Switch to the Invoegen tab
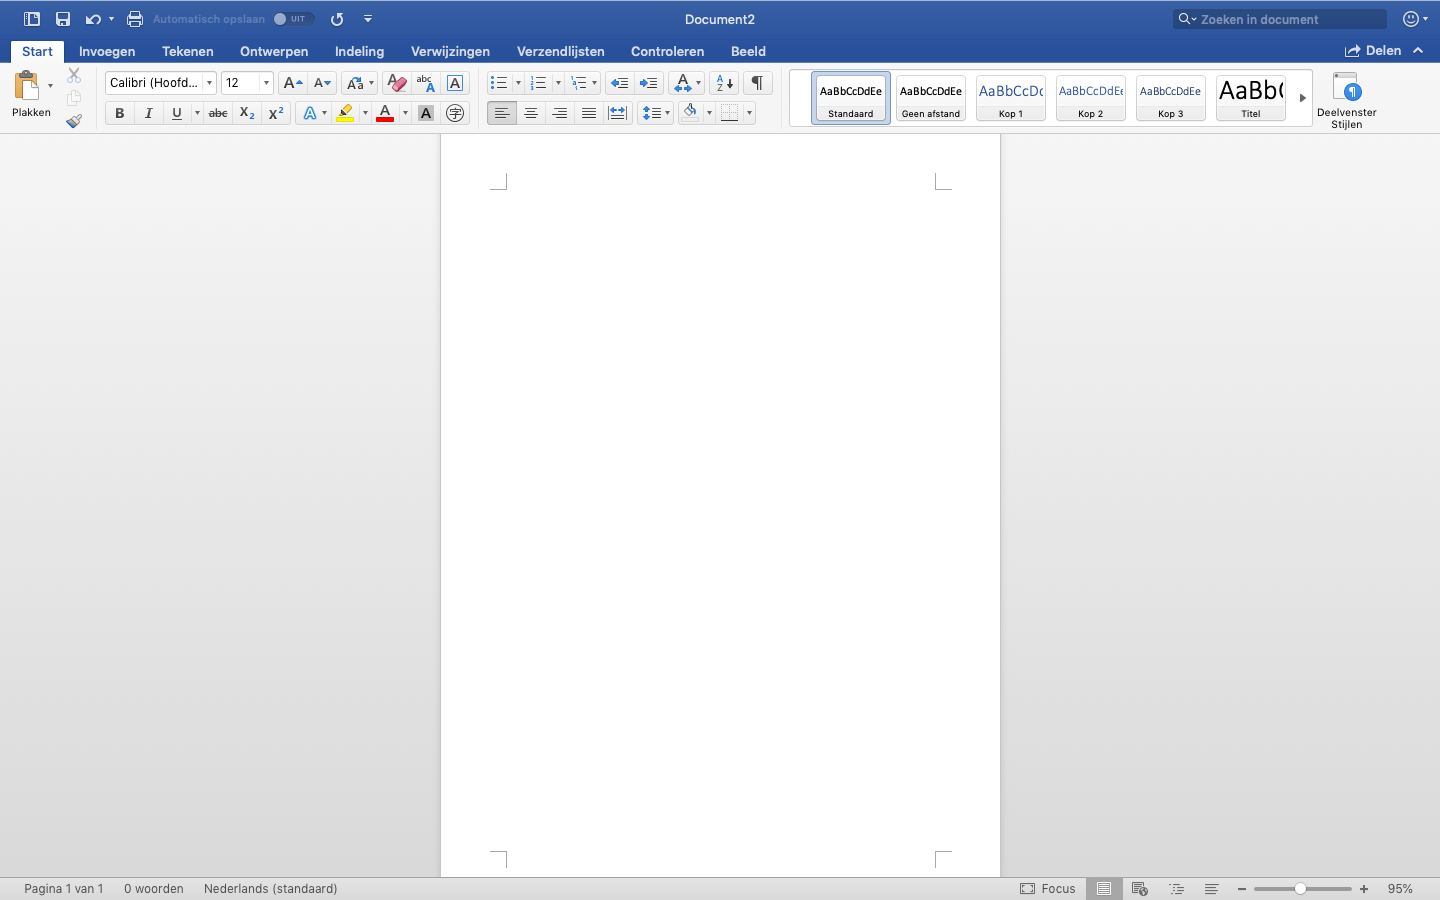 point(107,51)
